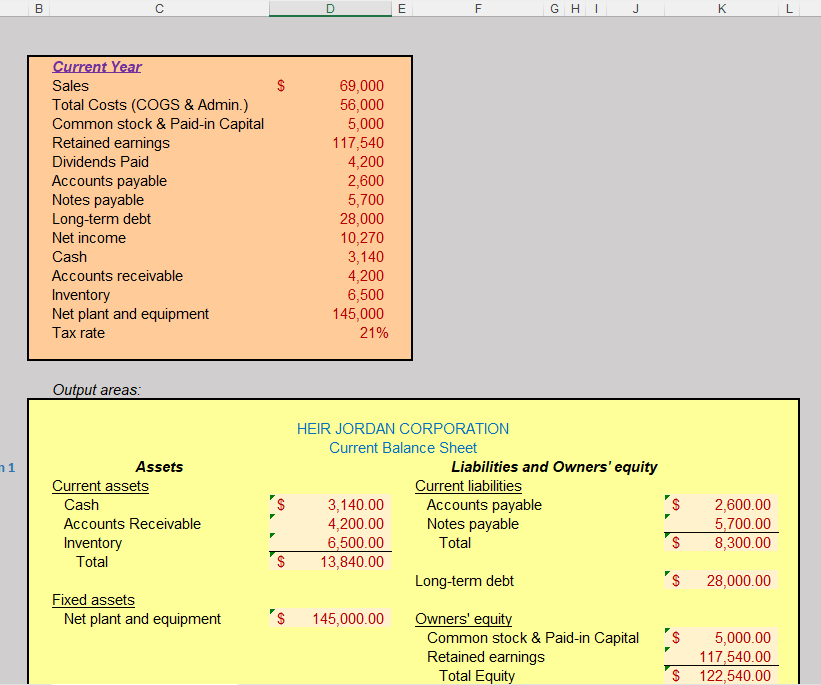Viewport: 821px width, 685px height.
Task: Select the column B header
Action: point(39,8)
